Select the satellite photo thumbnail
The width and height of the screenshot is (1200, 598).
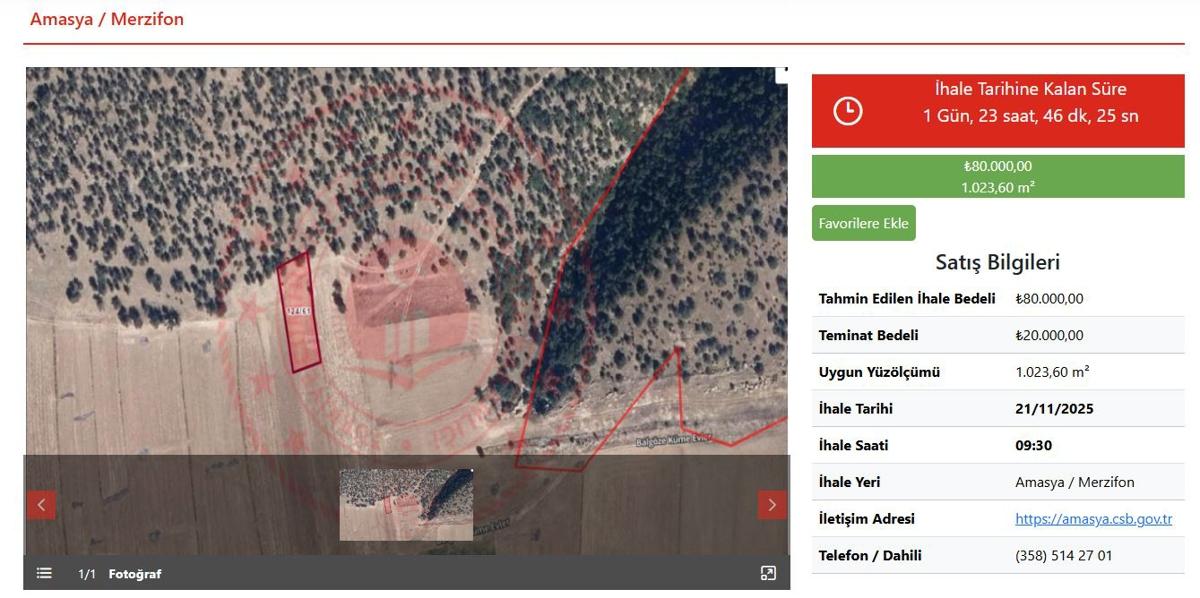click(x=406, y=505)
